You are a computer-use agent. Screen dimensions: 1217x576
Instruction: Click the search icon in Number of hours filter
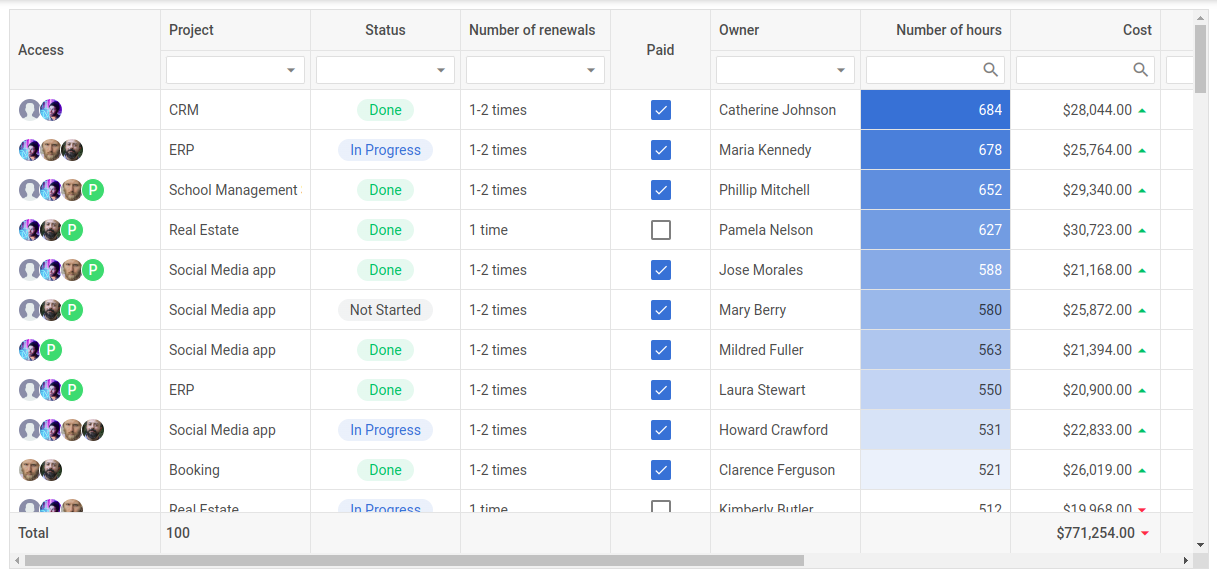click(991, 69)
